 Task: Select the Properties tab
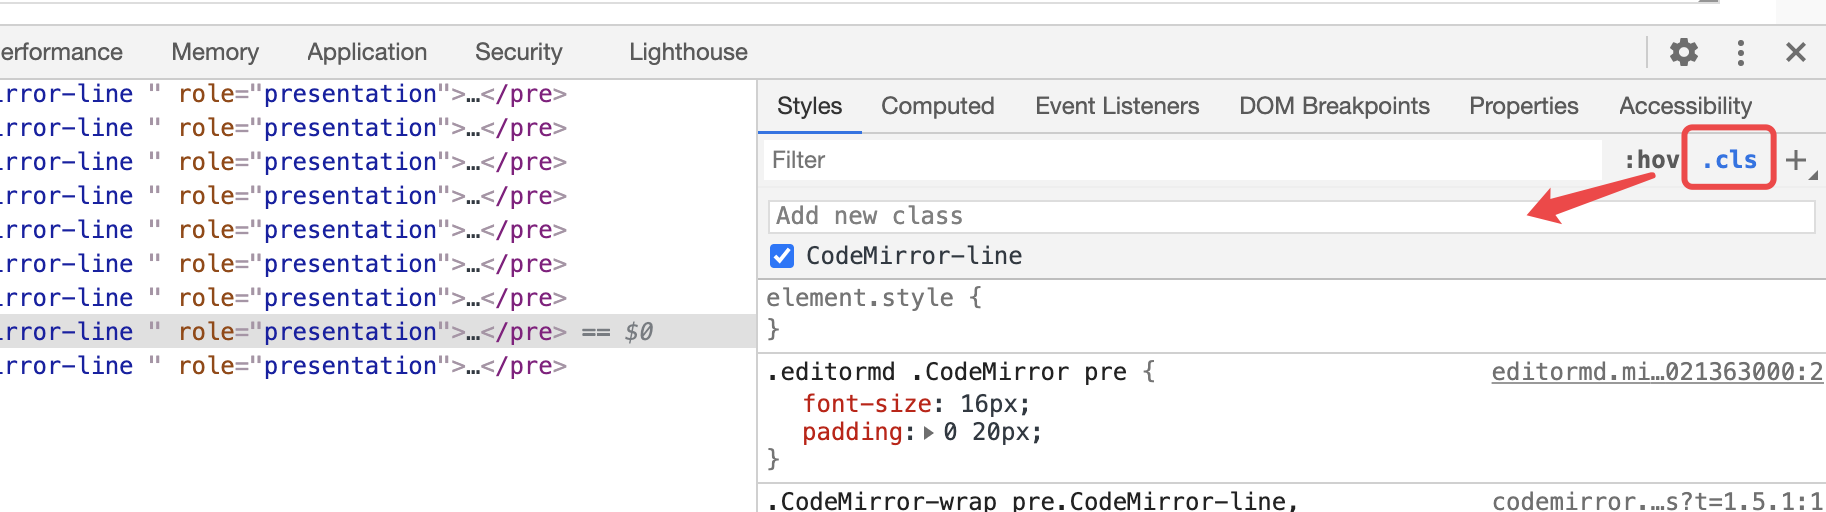(1523, 106)
